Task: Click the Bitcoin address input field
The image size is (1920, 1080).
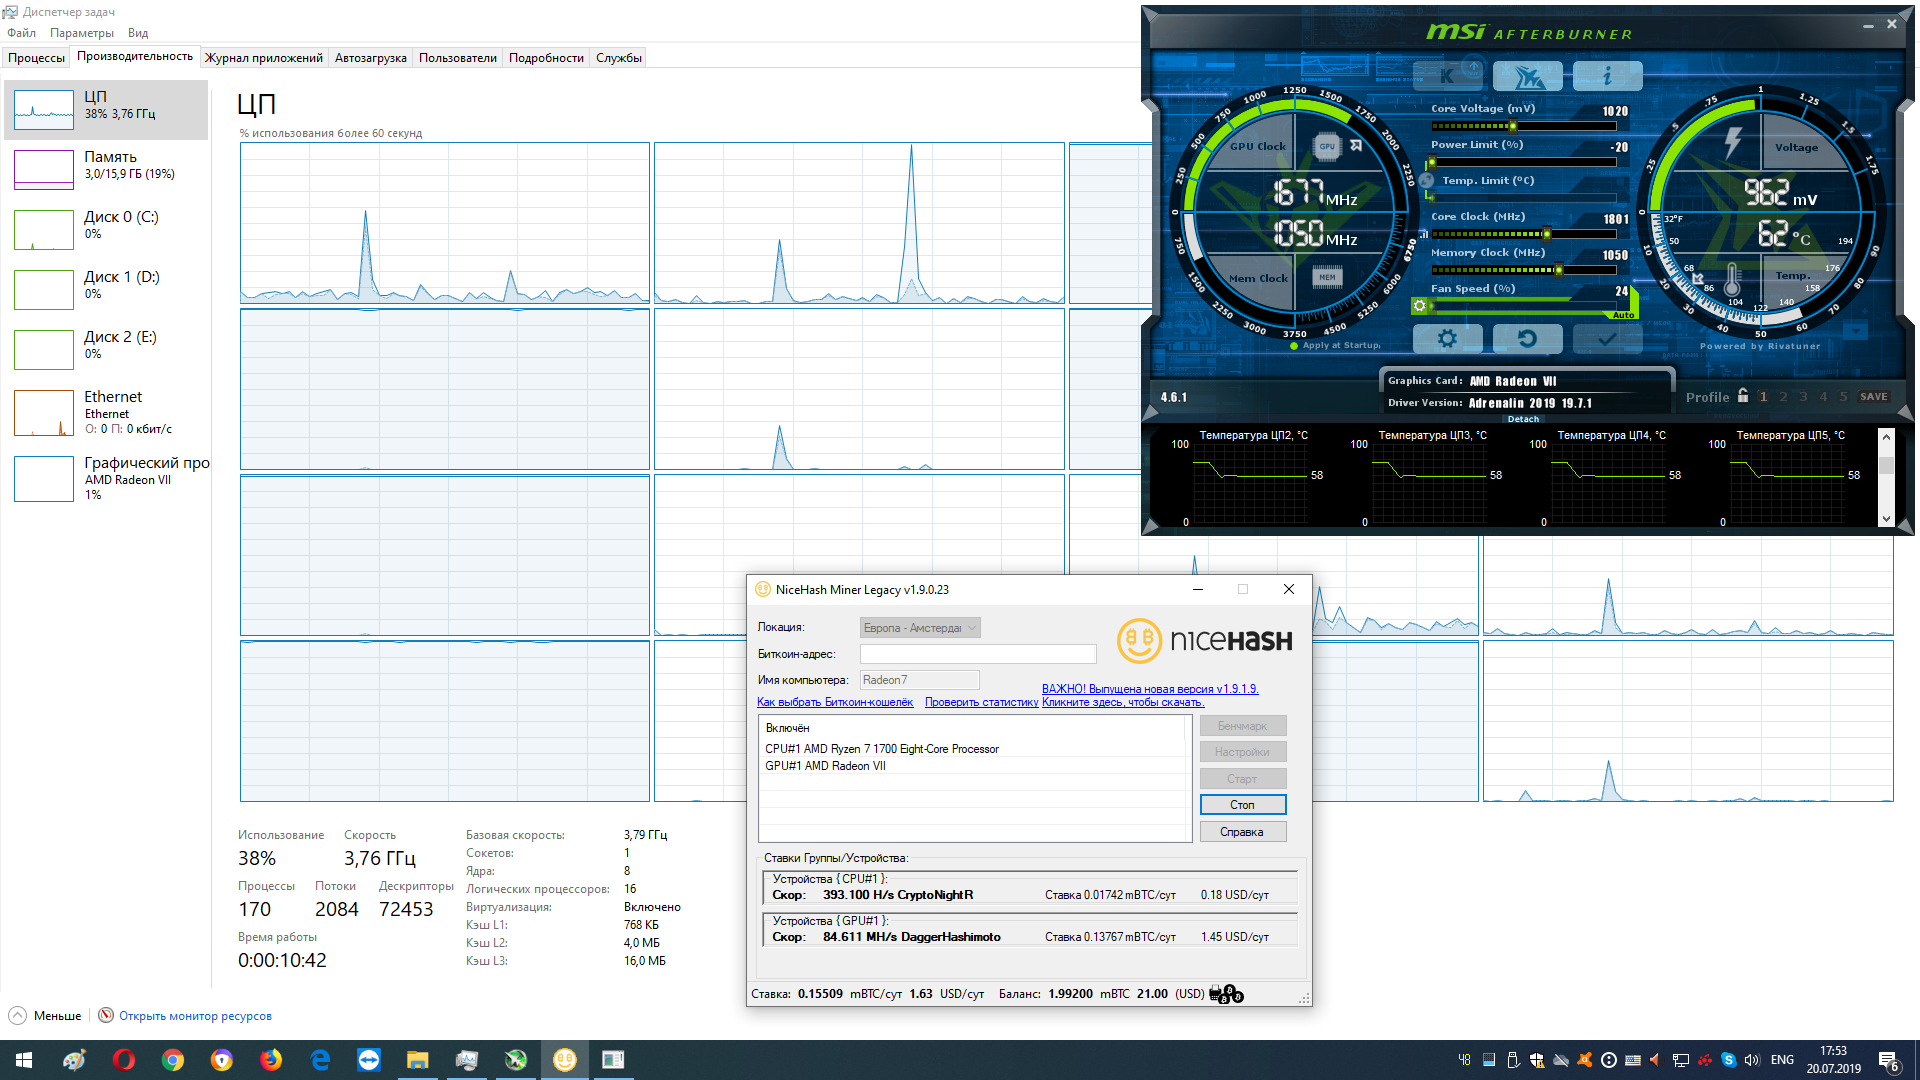Action: click(978, 654)
